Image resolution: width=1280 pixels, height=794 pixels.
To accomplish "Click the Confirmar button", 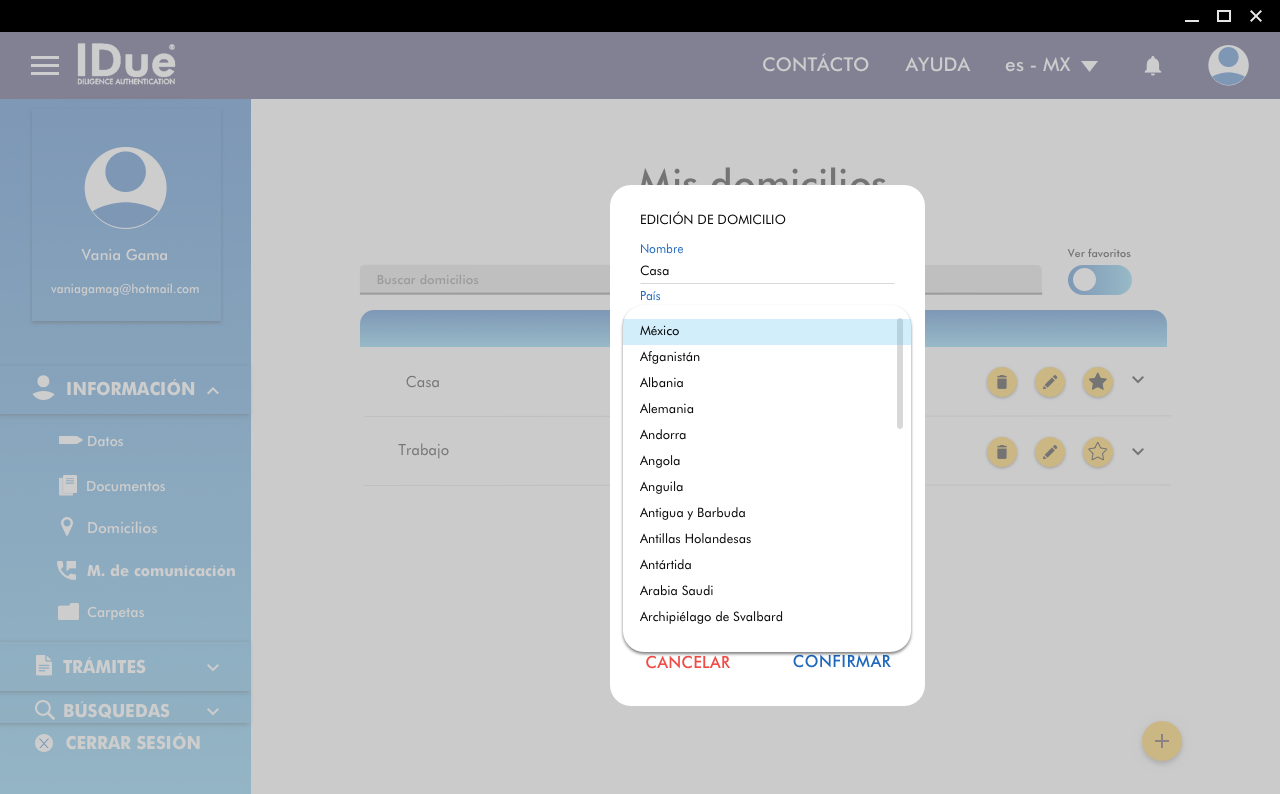I will 841,662.
